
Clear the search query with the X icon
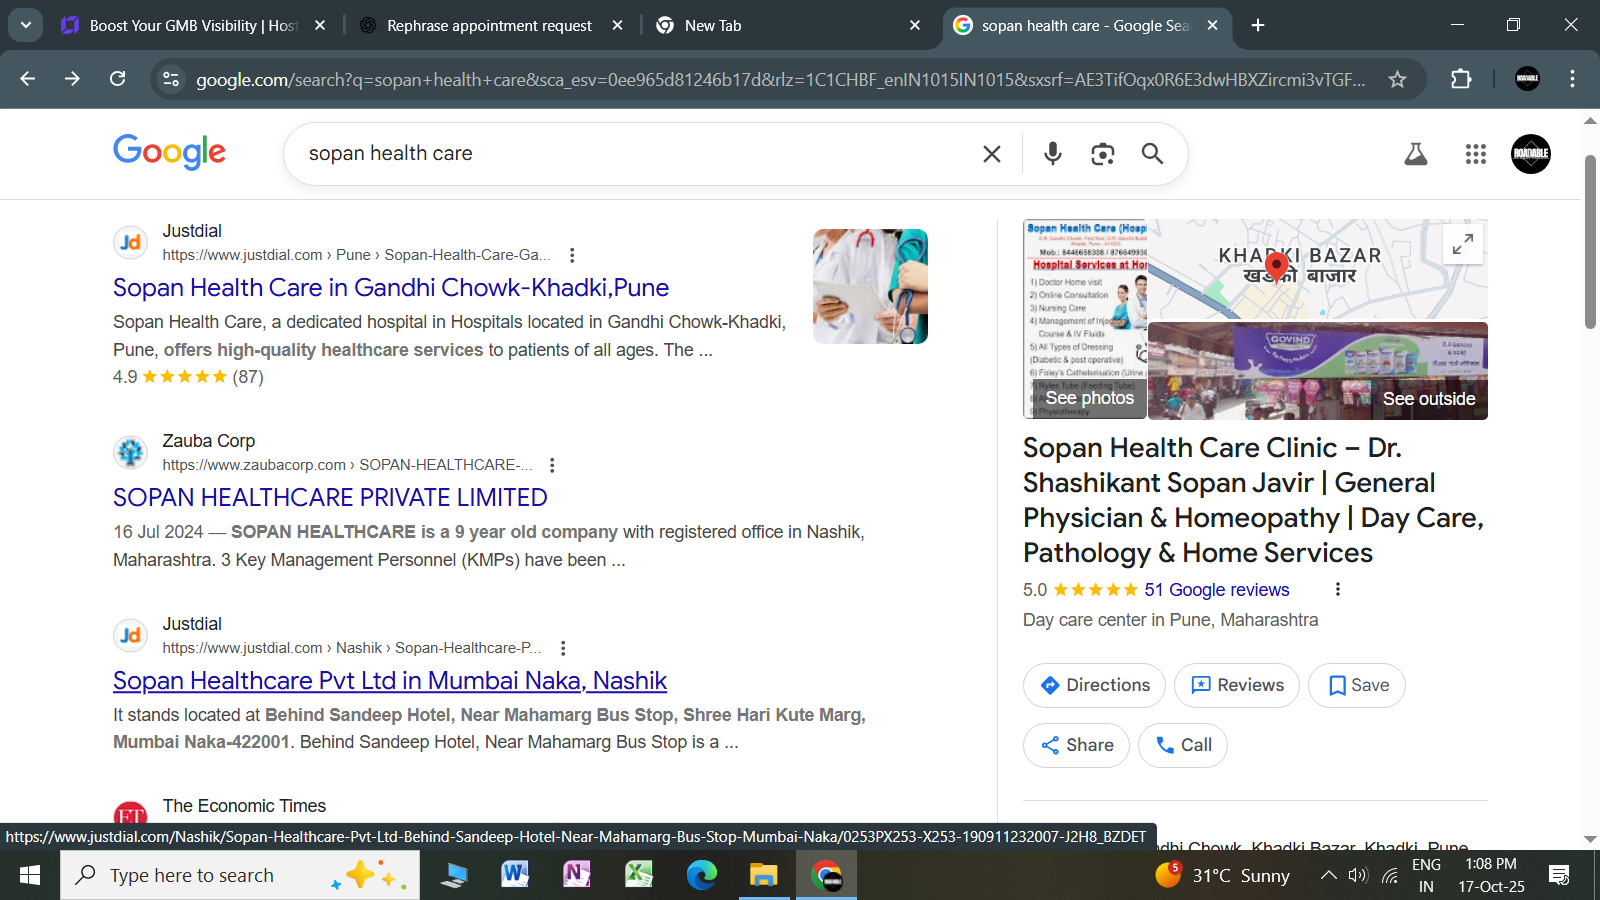[x=992, y=154]
